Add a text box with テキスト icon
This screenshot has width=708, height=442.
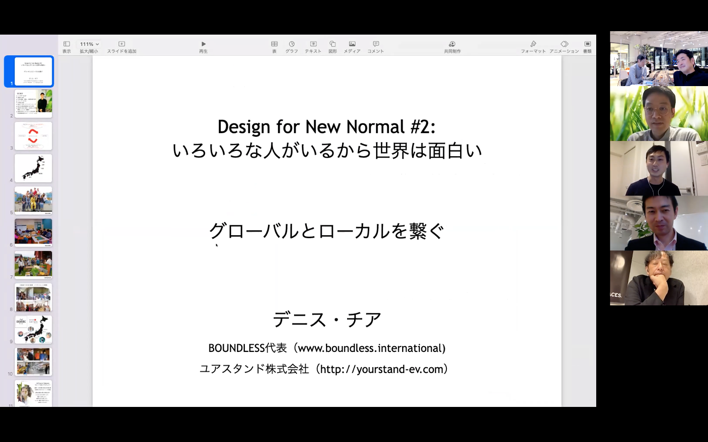coord(313,44)
